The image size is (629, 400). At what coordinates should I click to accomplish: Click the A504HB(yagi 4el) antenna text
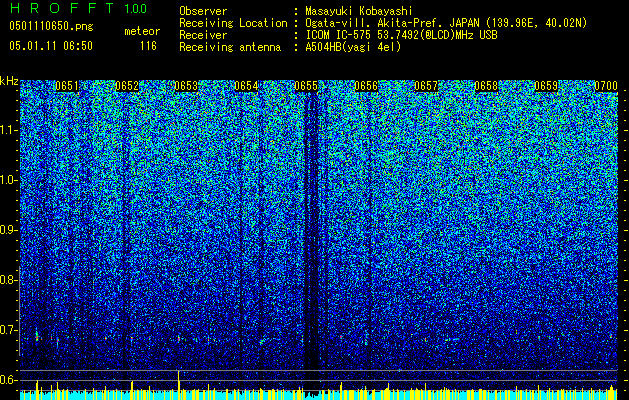click(353, 47)
